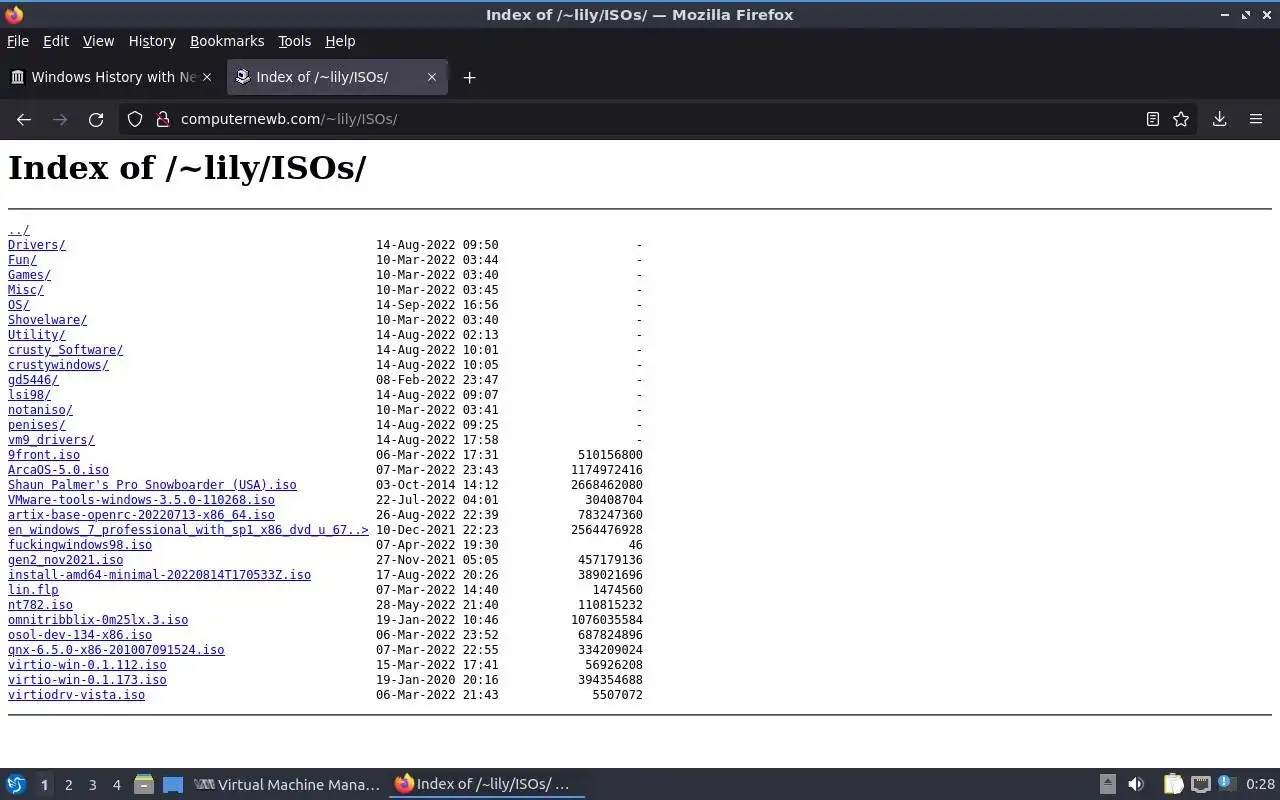Open the Games/ folder

tap(29, 275)
